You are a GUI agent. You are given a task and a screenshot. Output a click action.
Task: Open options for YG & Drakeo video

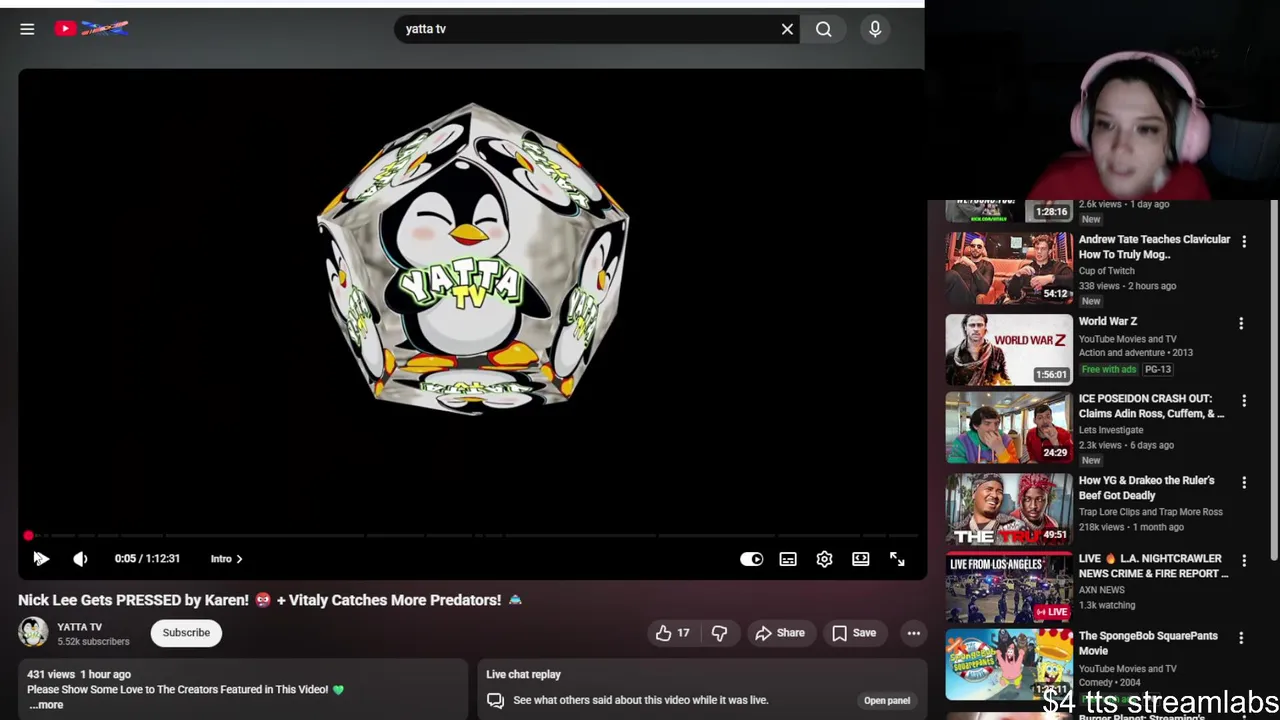tap(1244, 483)
